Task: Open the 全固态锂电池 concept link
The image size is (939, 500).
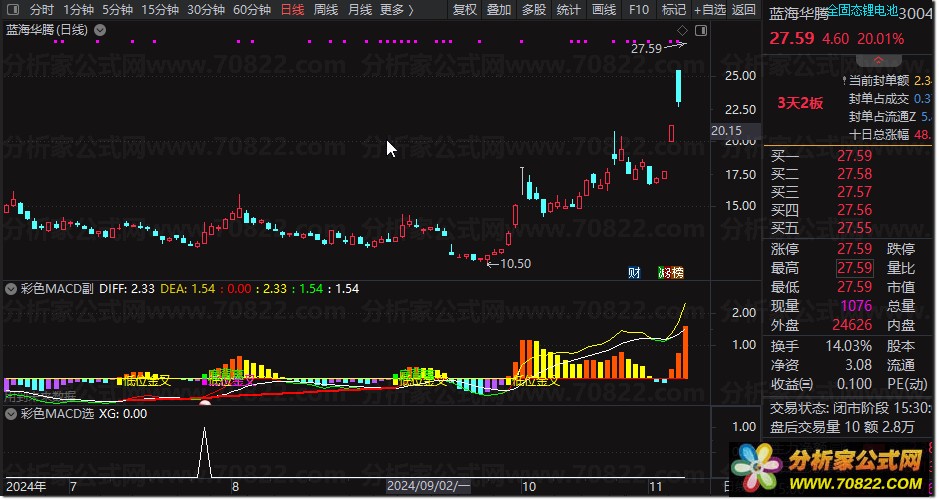Action: click(x=864, y=10)
